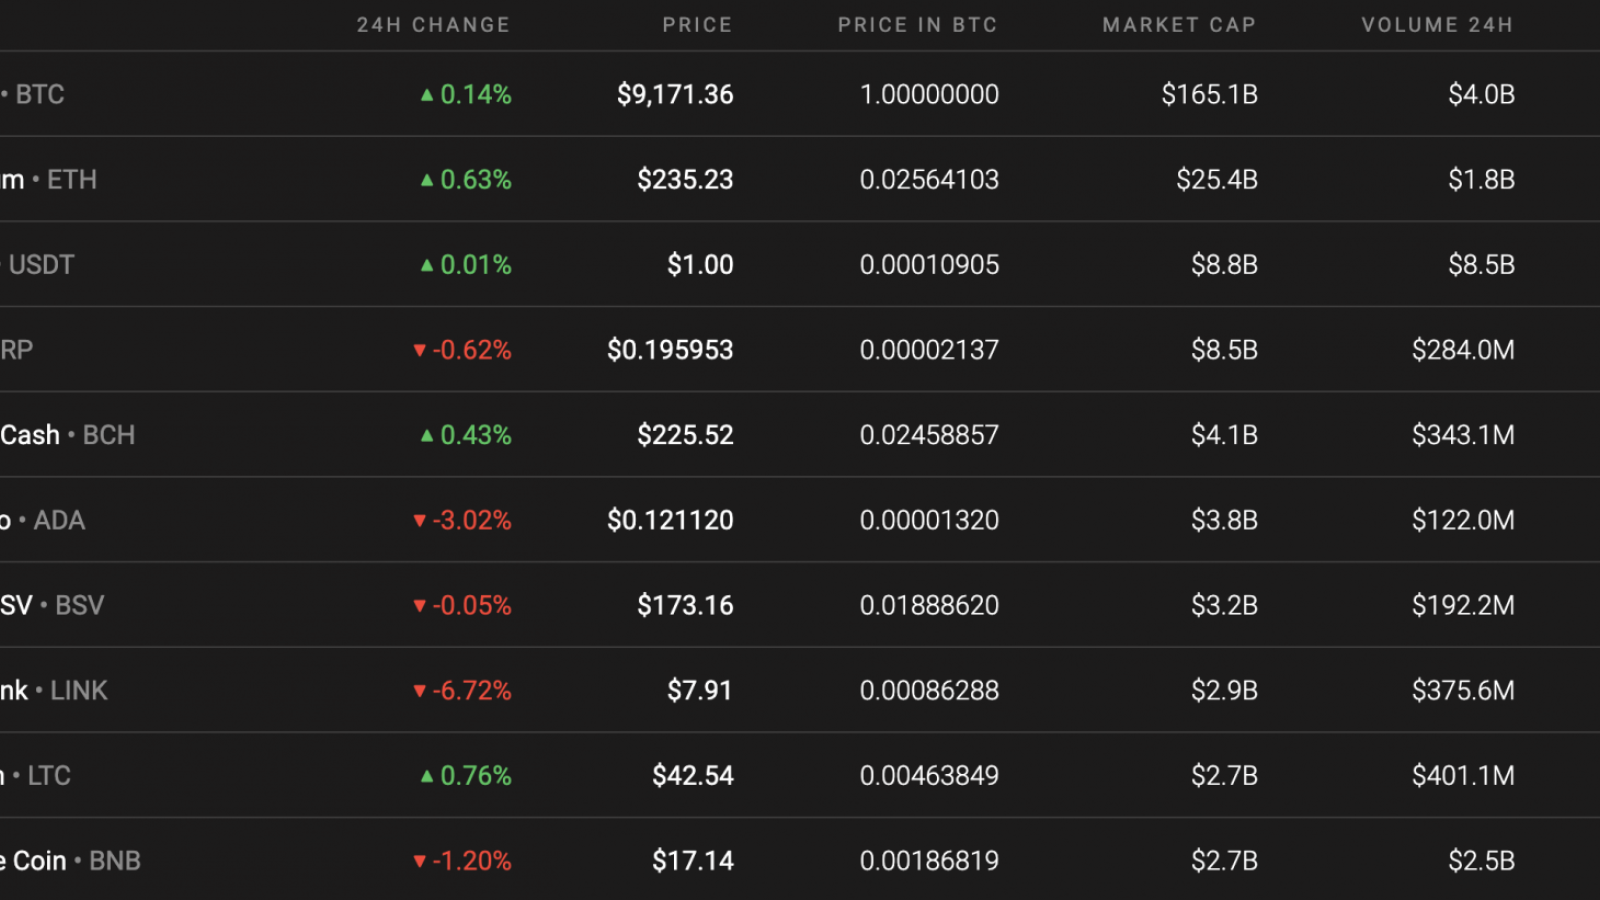This screenshot has width=1600, height=900.
Task: Click the red down arrow beside -0.62%
Action: pos(420,350)
